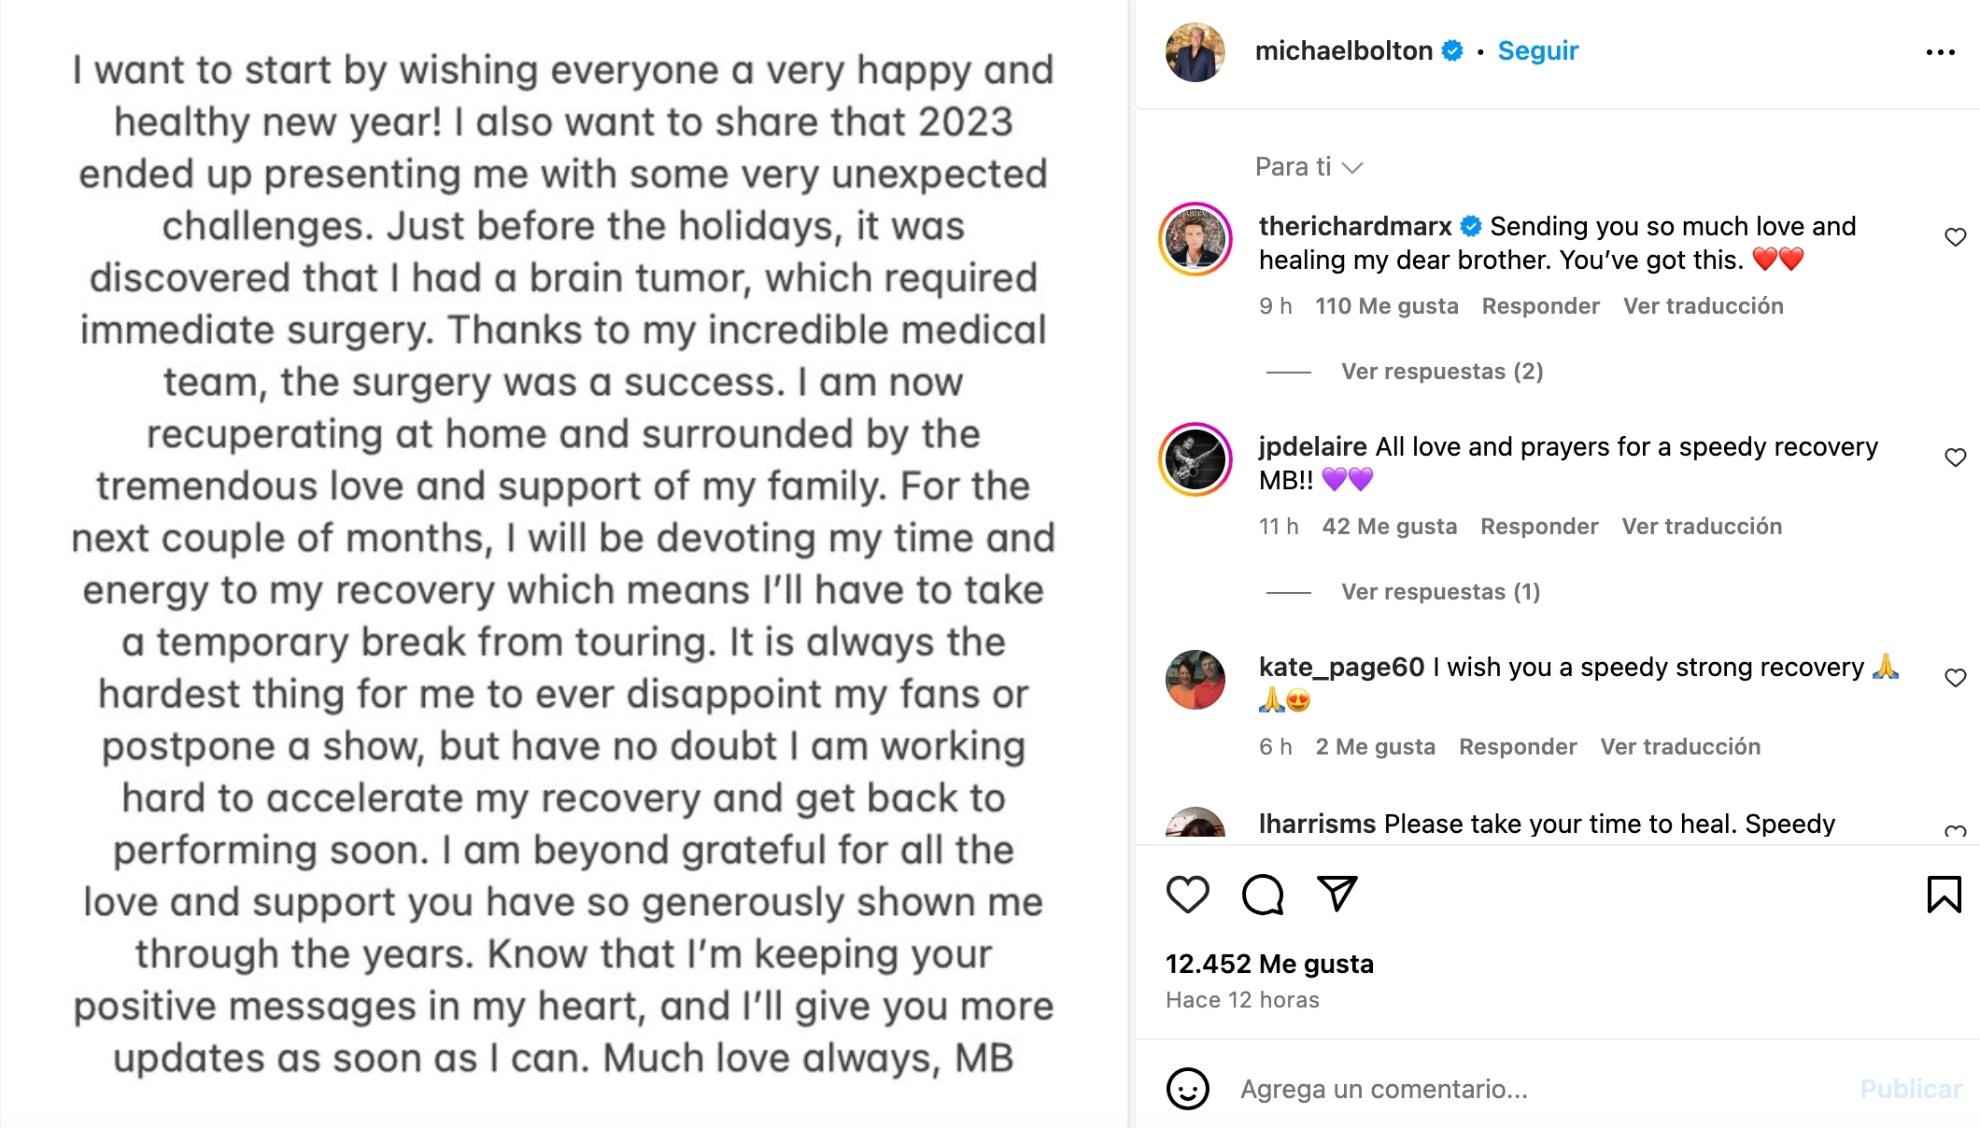Like kate_page60's comment
Screen dimensions: 1980x1128
(1955, 678)
